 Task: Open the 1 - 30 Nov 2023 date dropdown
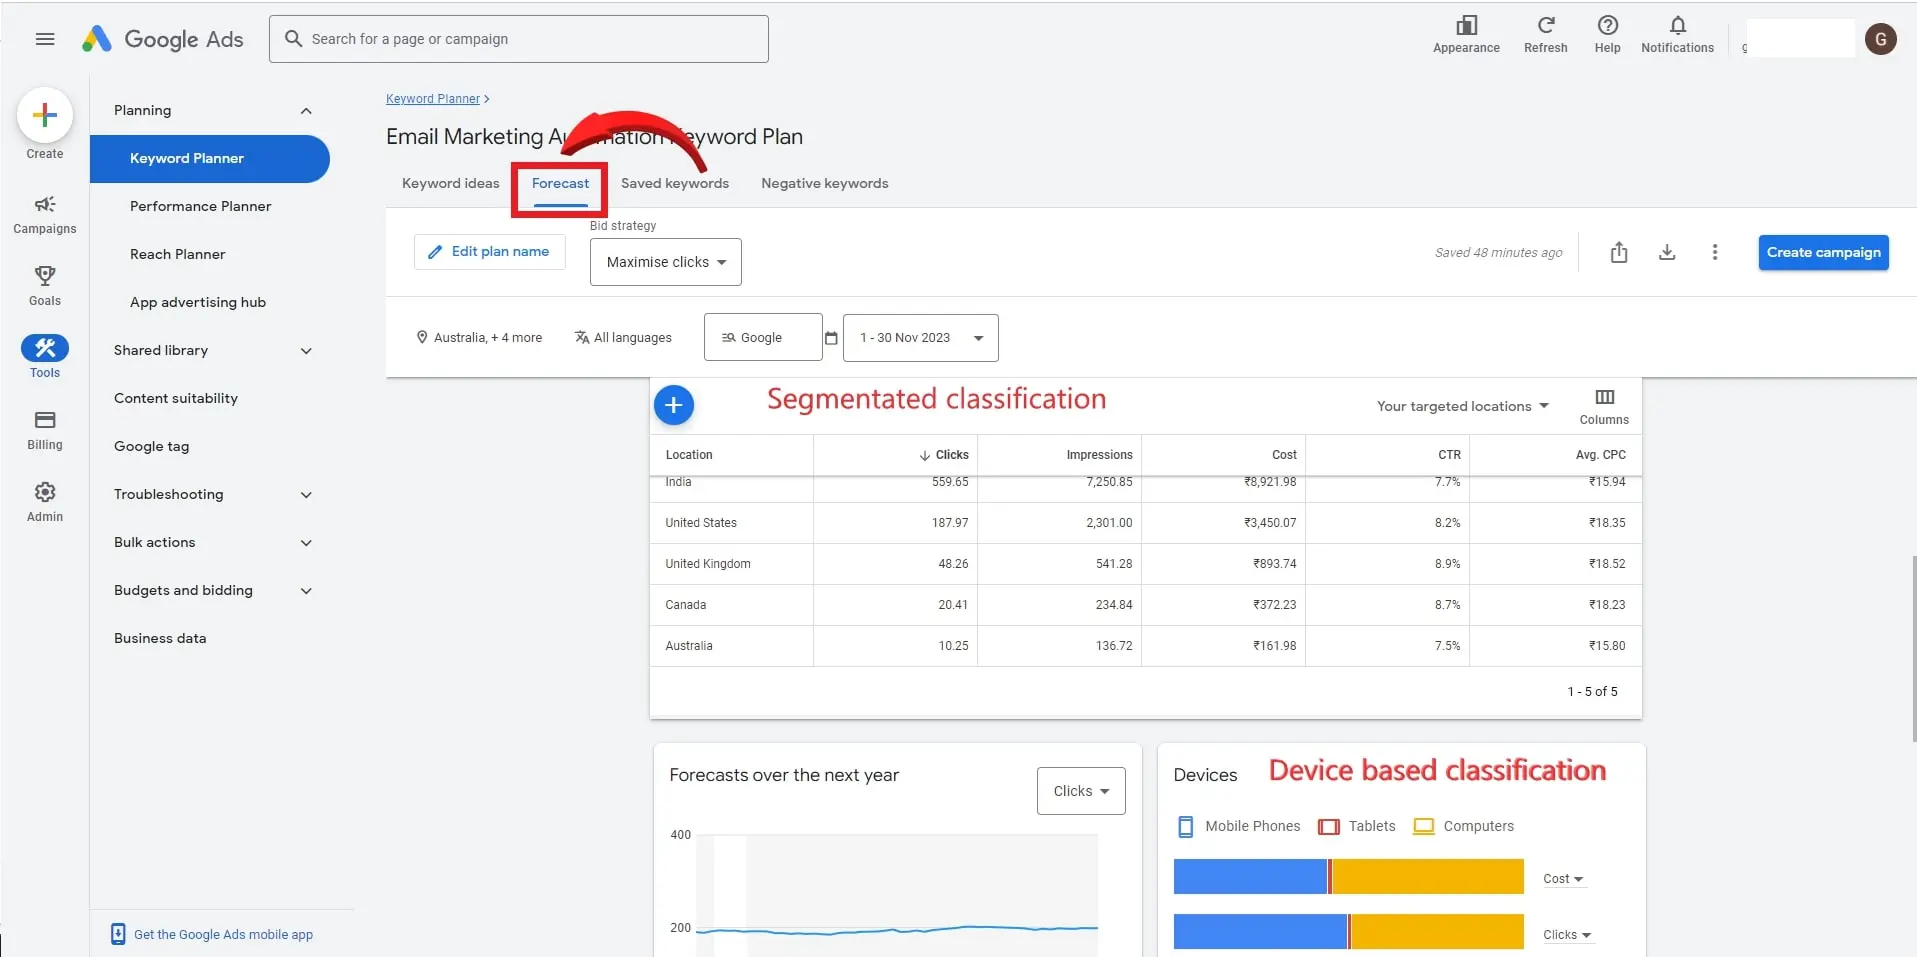(x=920, y=338)
